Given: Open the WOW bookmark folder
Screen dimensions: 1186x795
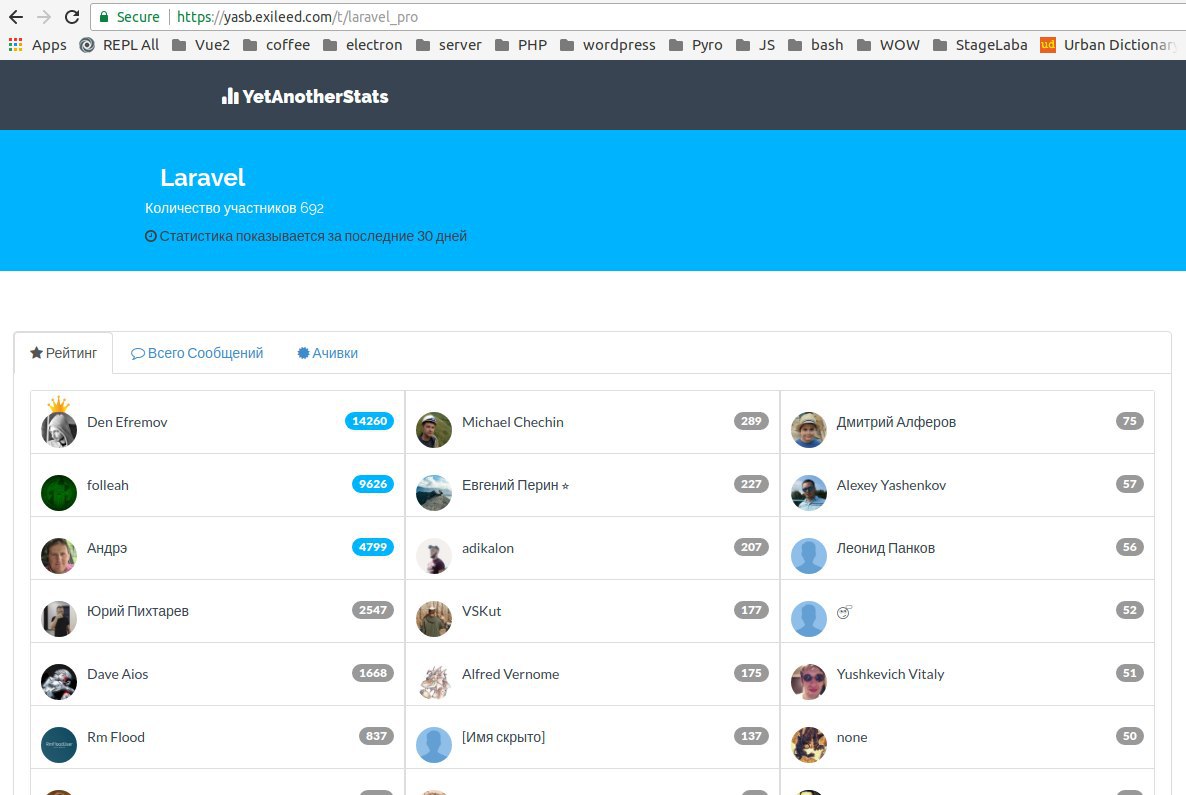Looking at the screenshot, I should tap(889, 45).
